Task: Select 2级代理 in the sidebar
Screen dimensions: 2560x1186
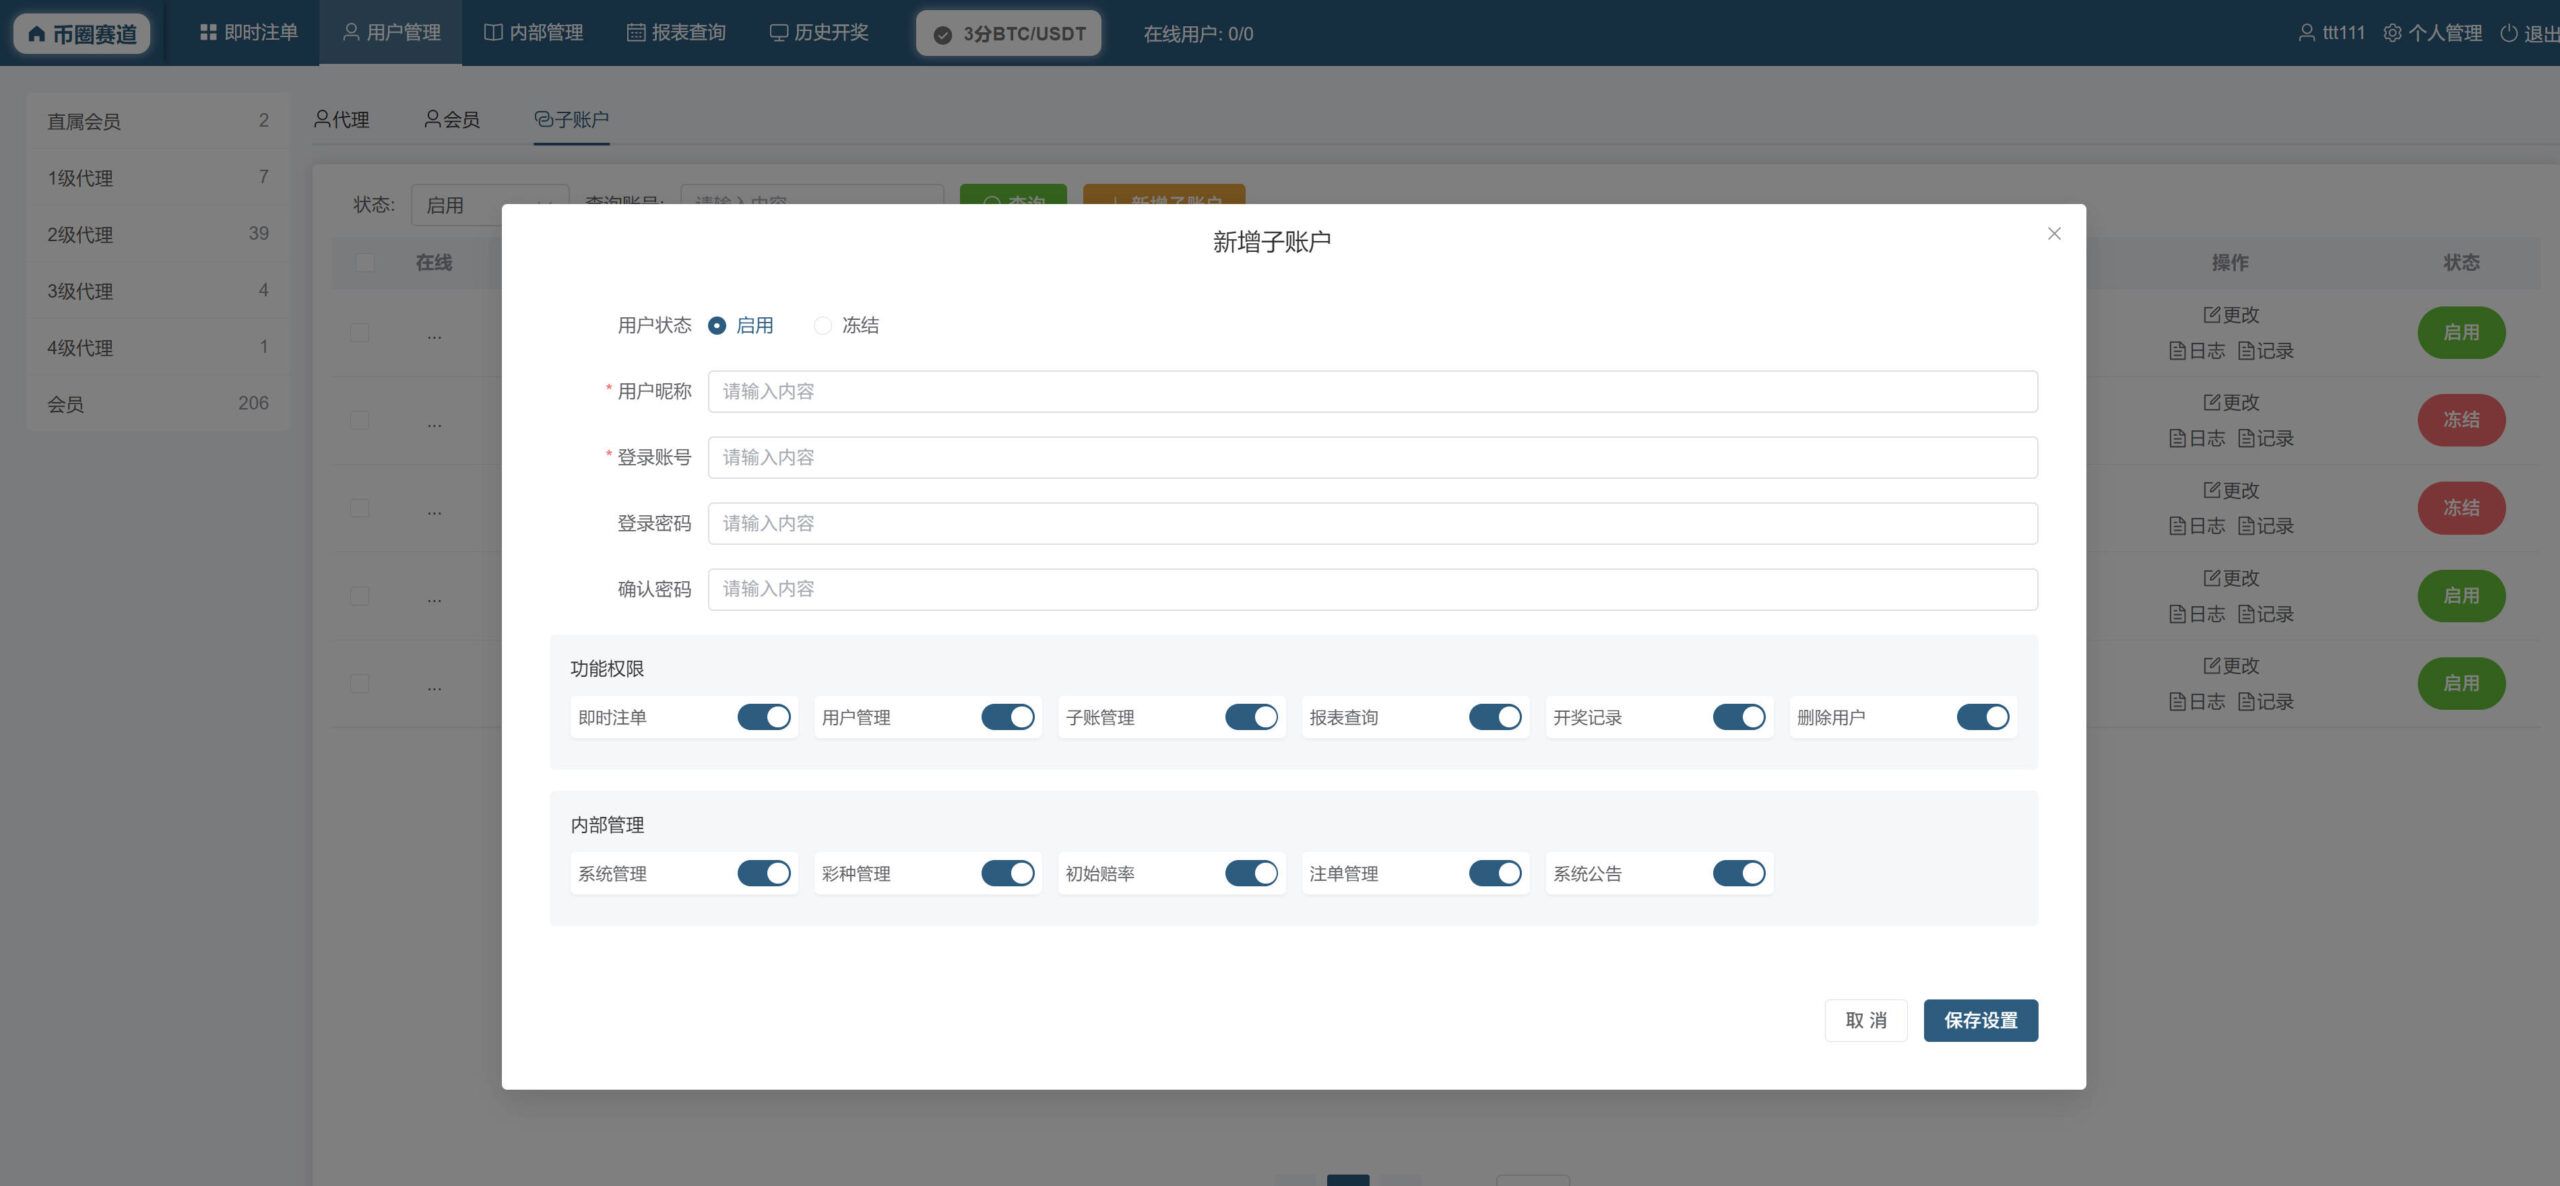Action: click(158, 234)
